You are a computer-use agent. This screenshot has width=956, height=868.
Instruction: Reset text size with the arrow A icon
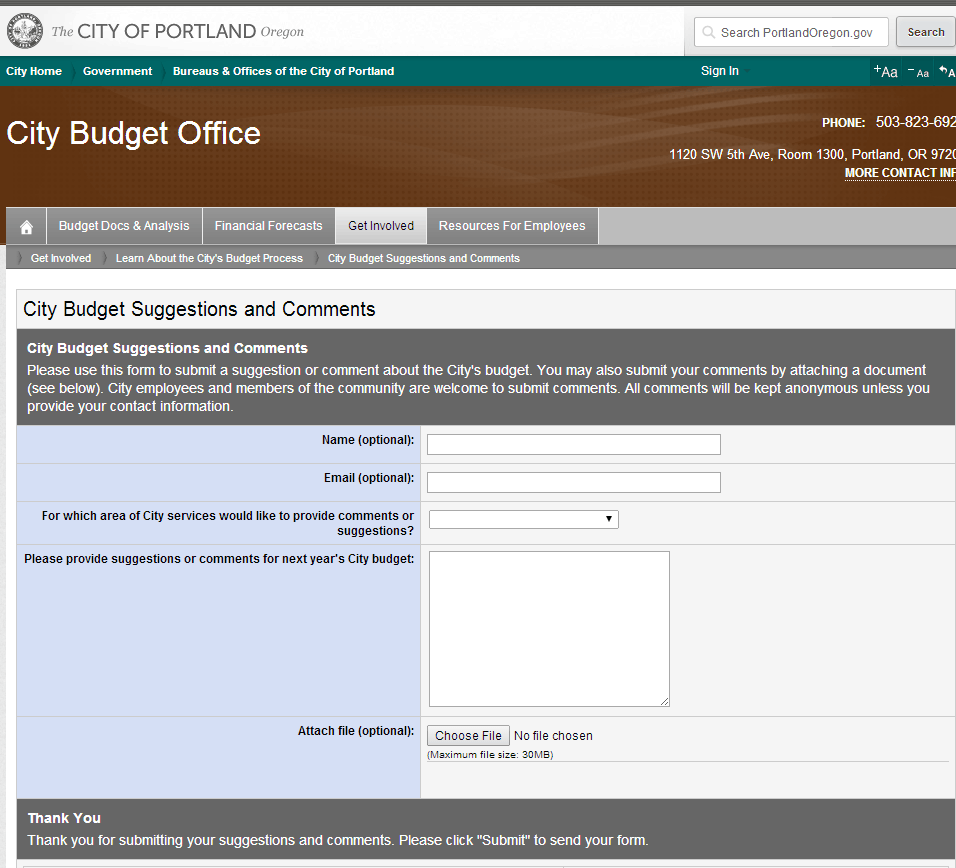point(947,71)
